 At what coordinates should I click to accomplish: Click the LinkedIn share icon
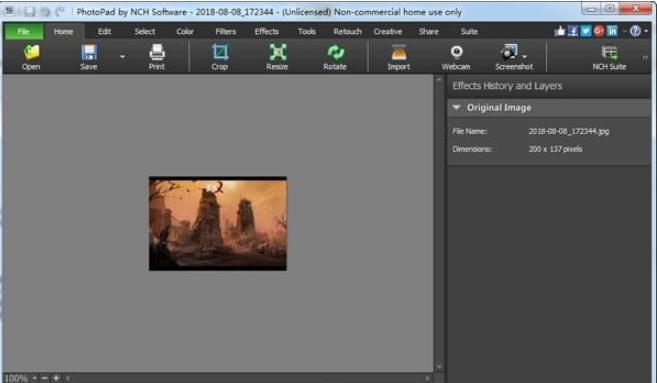coord(612,31)
